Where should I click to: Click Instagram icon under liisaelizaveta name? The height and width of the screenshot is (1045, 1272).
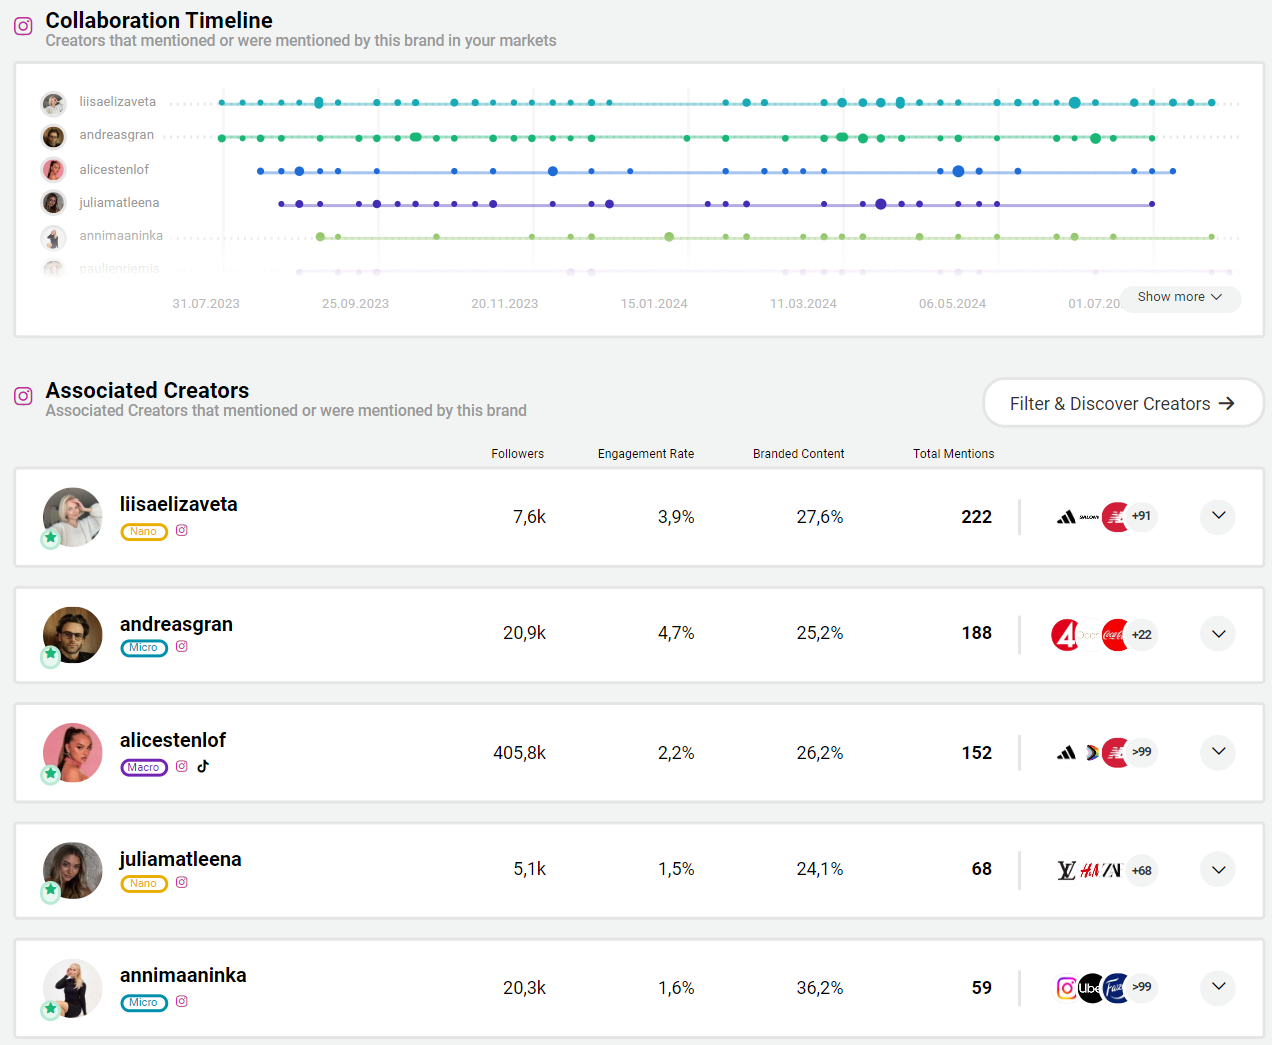coord(182,530)
